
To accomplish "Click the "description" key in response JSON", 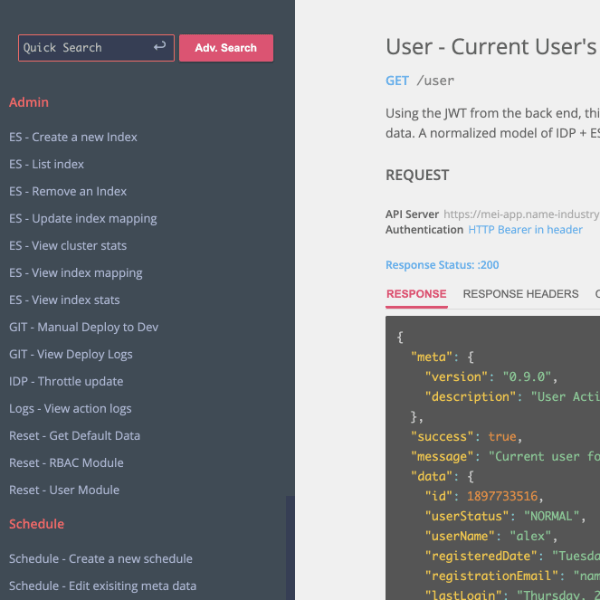I will pyautogui.click(x=470, y=397).
